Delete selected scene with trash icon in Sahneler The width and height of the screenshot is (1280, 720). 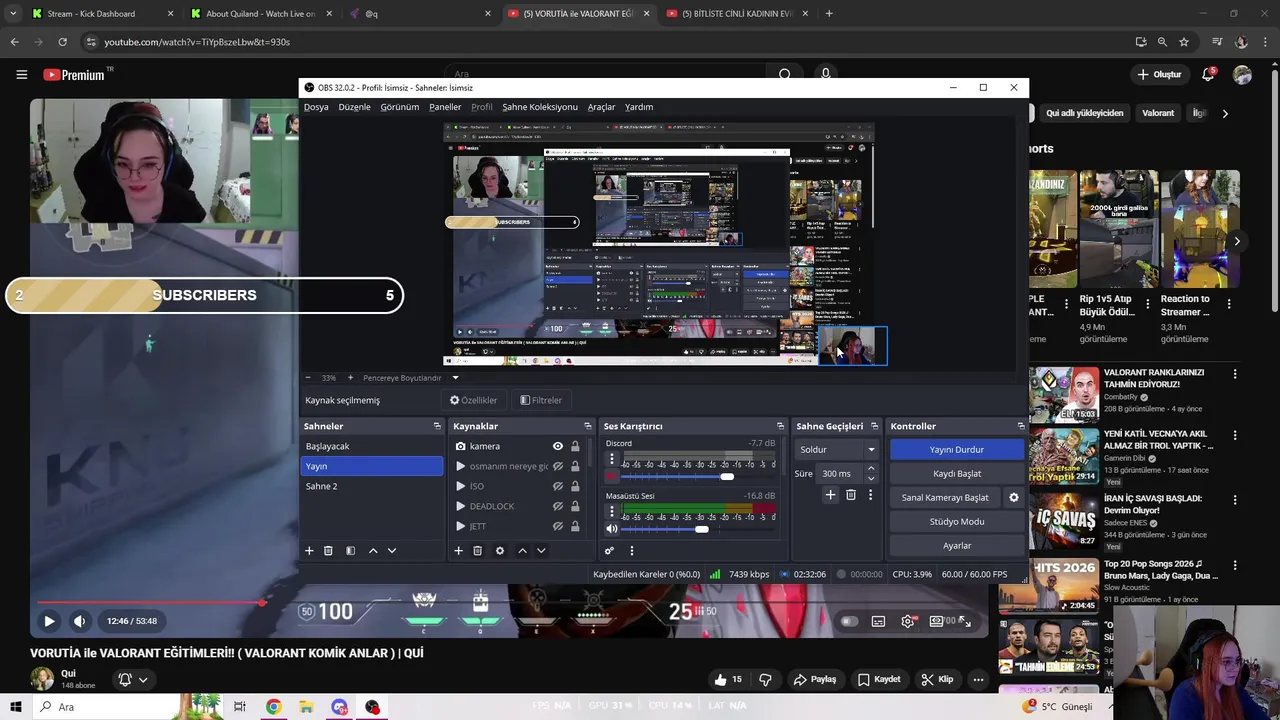[328, 550]
